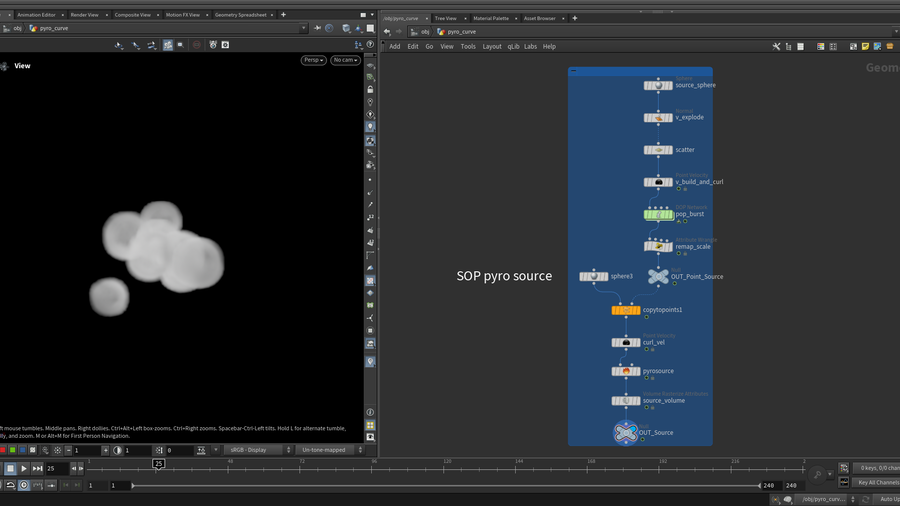The image size is (900, 506).
Task: Open the Labs menu
Action: 530,46
